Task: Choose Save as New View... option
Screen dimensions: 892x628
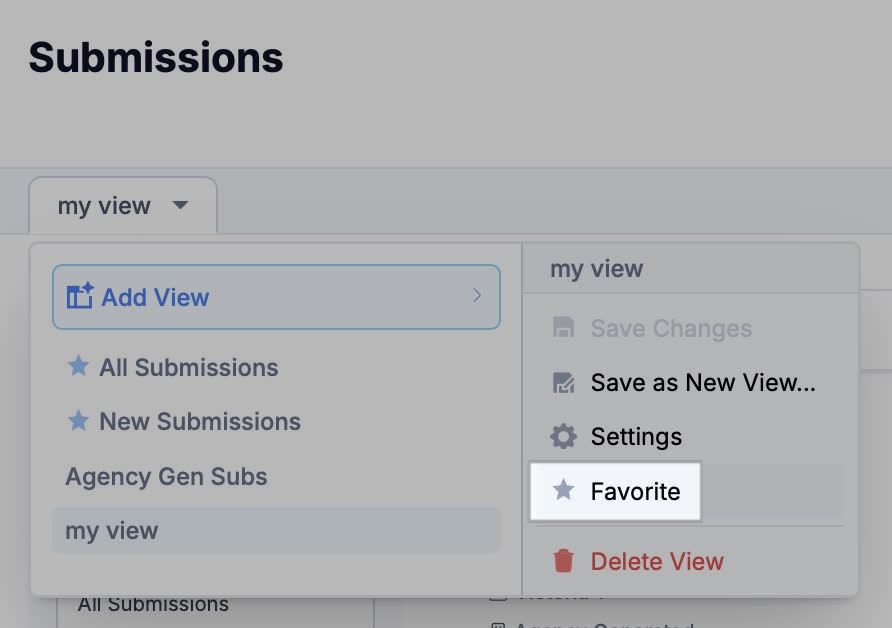Action: pyautogui.click(x=703, y=383)
